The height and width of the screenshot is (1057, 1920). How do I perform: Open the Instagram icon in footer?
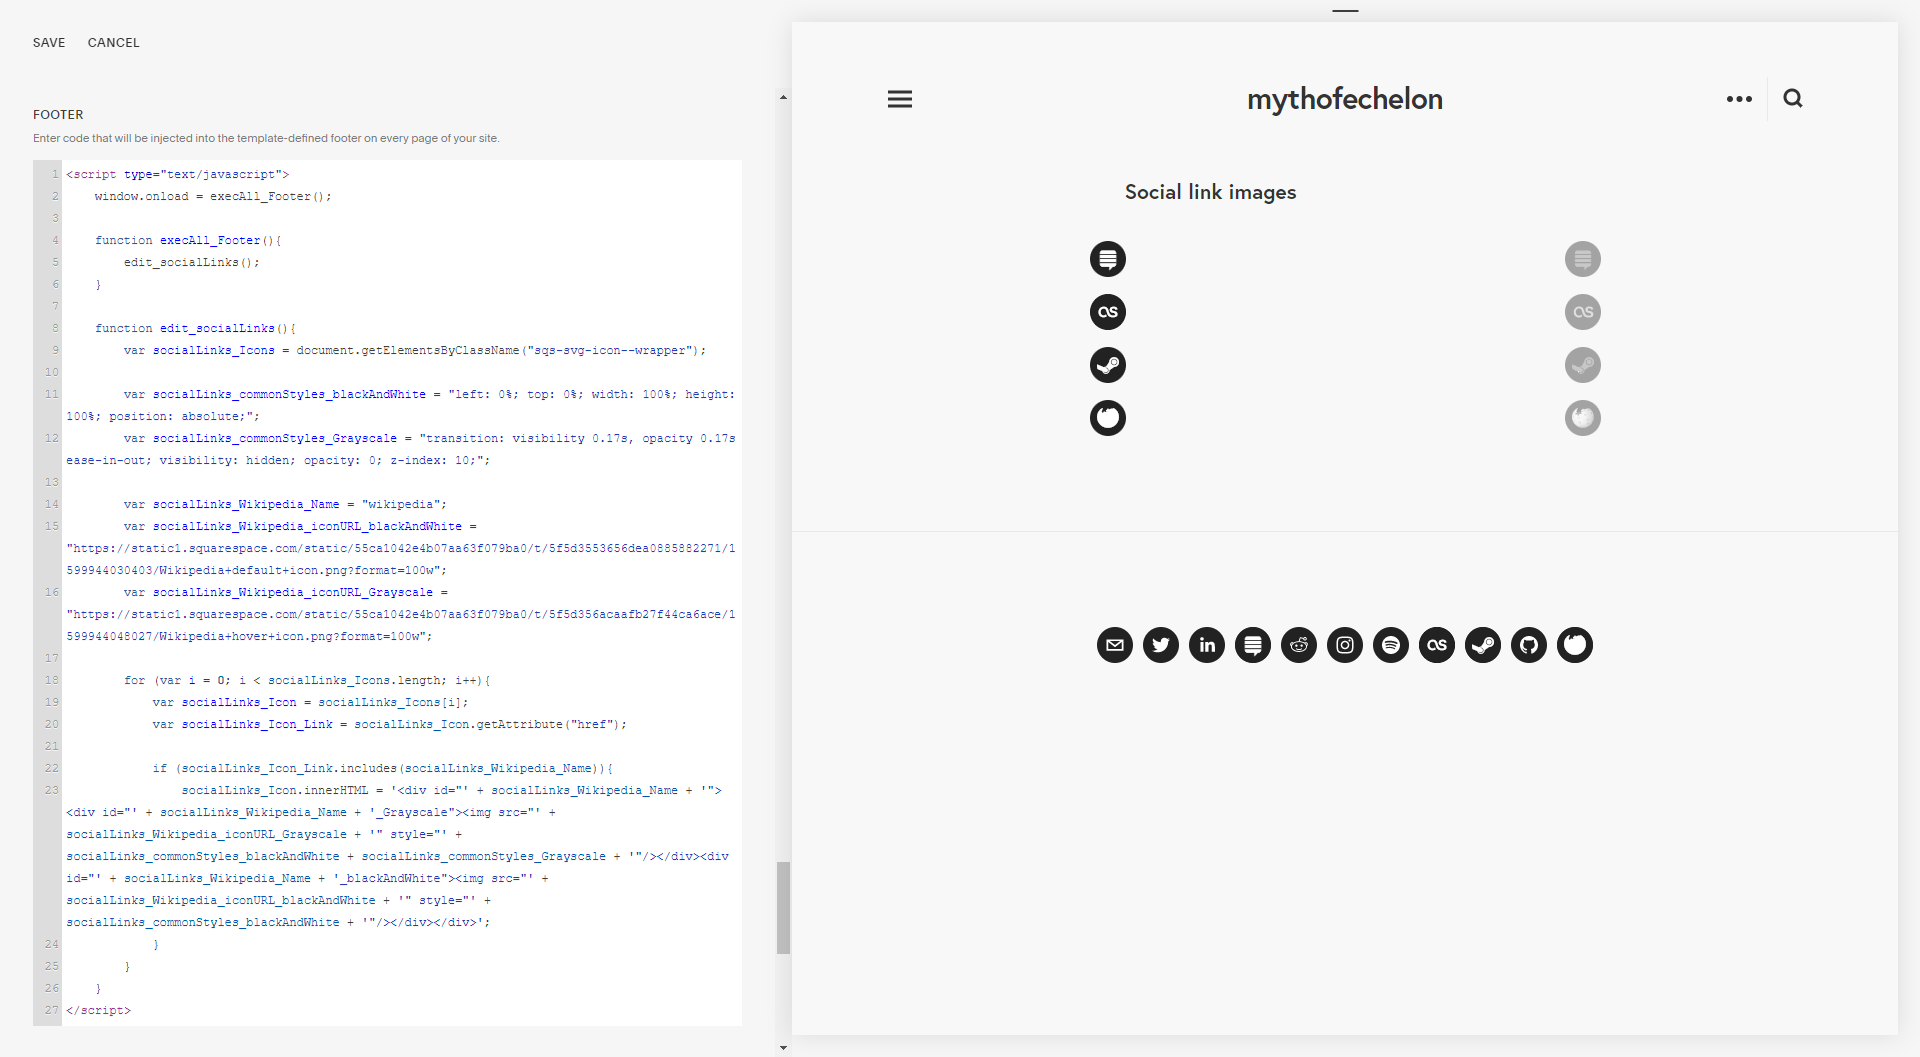tap(1345, 645)
